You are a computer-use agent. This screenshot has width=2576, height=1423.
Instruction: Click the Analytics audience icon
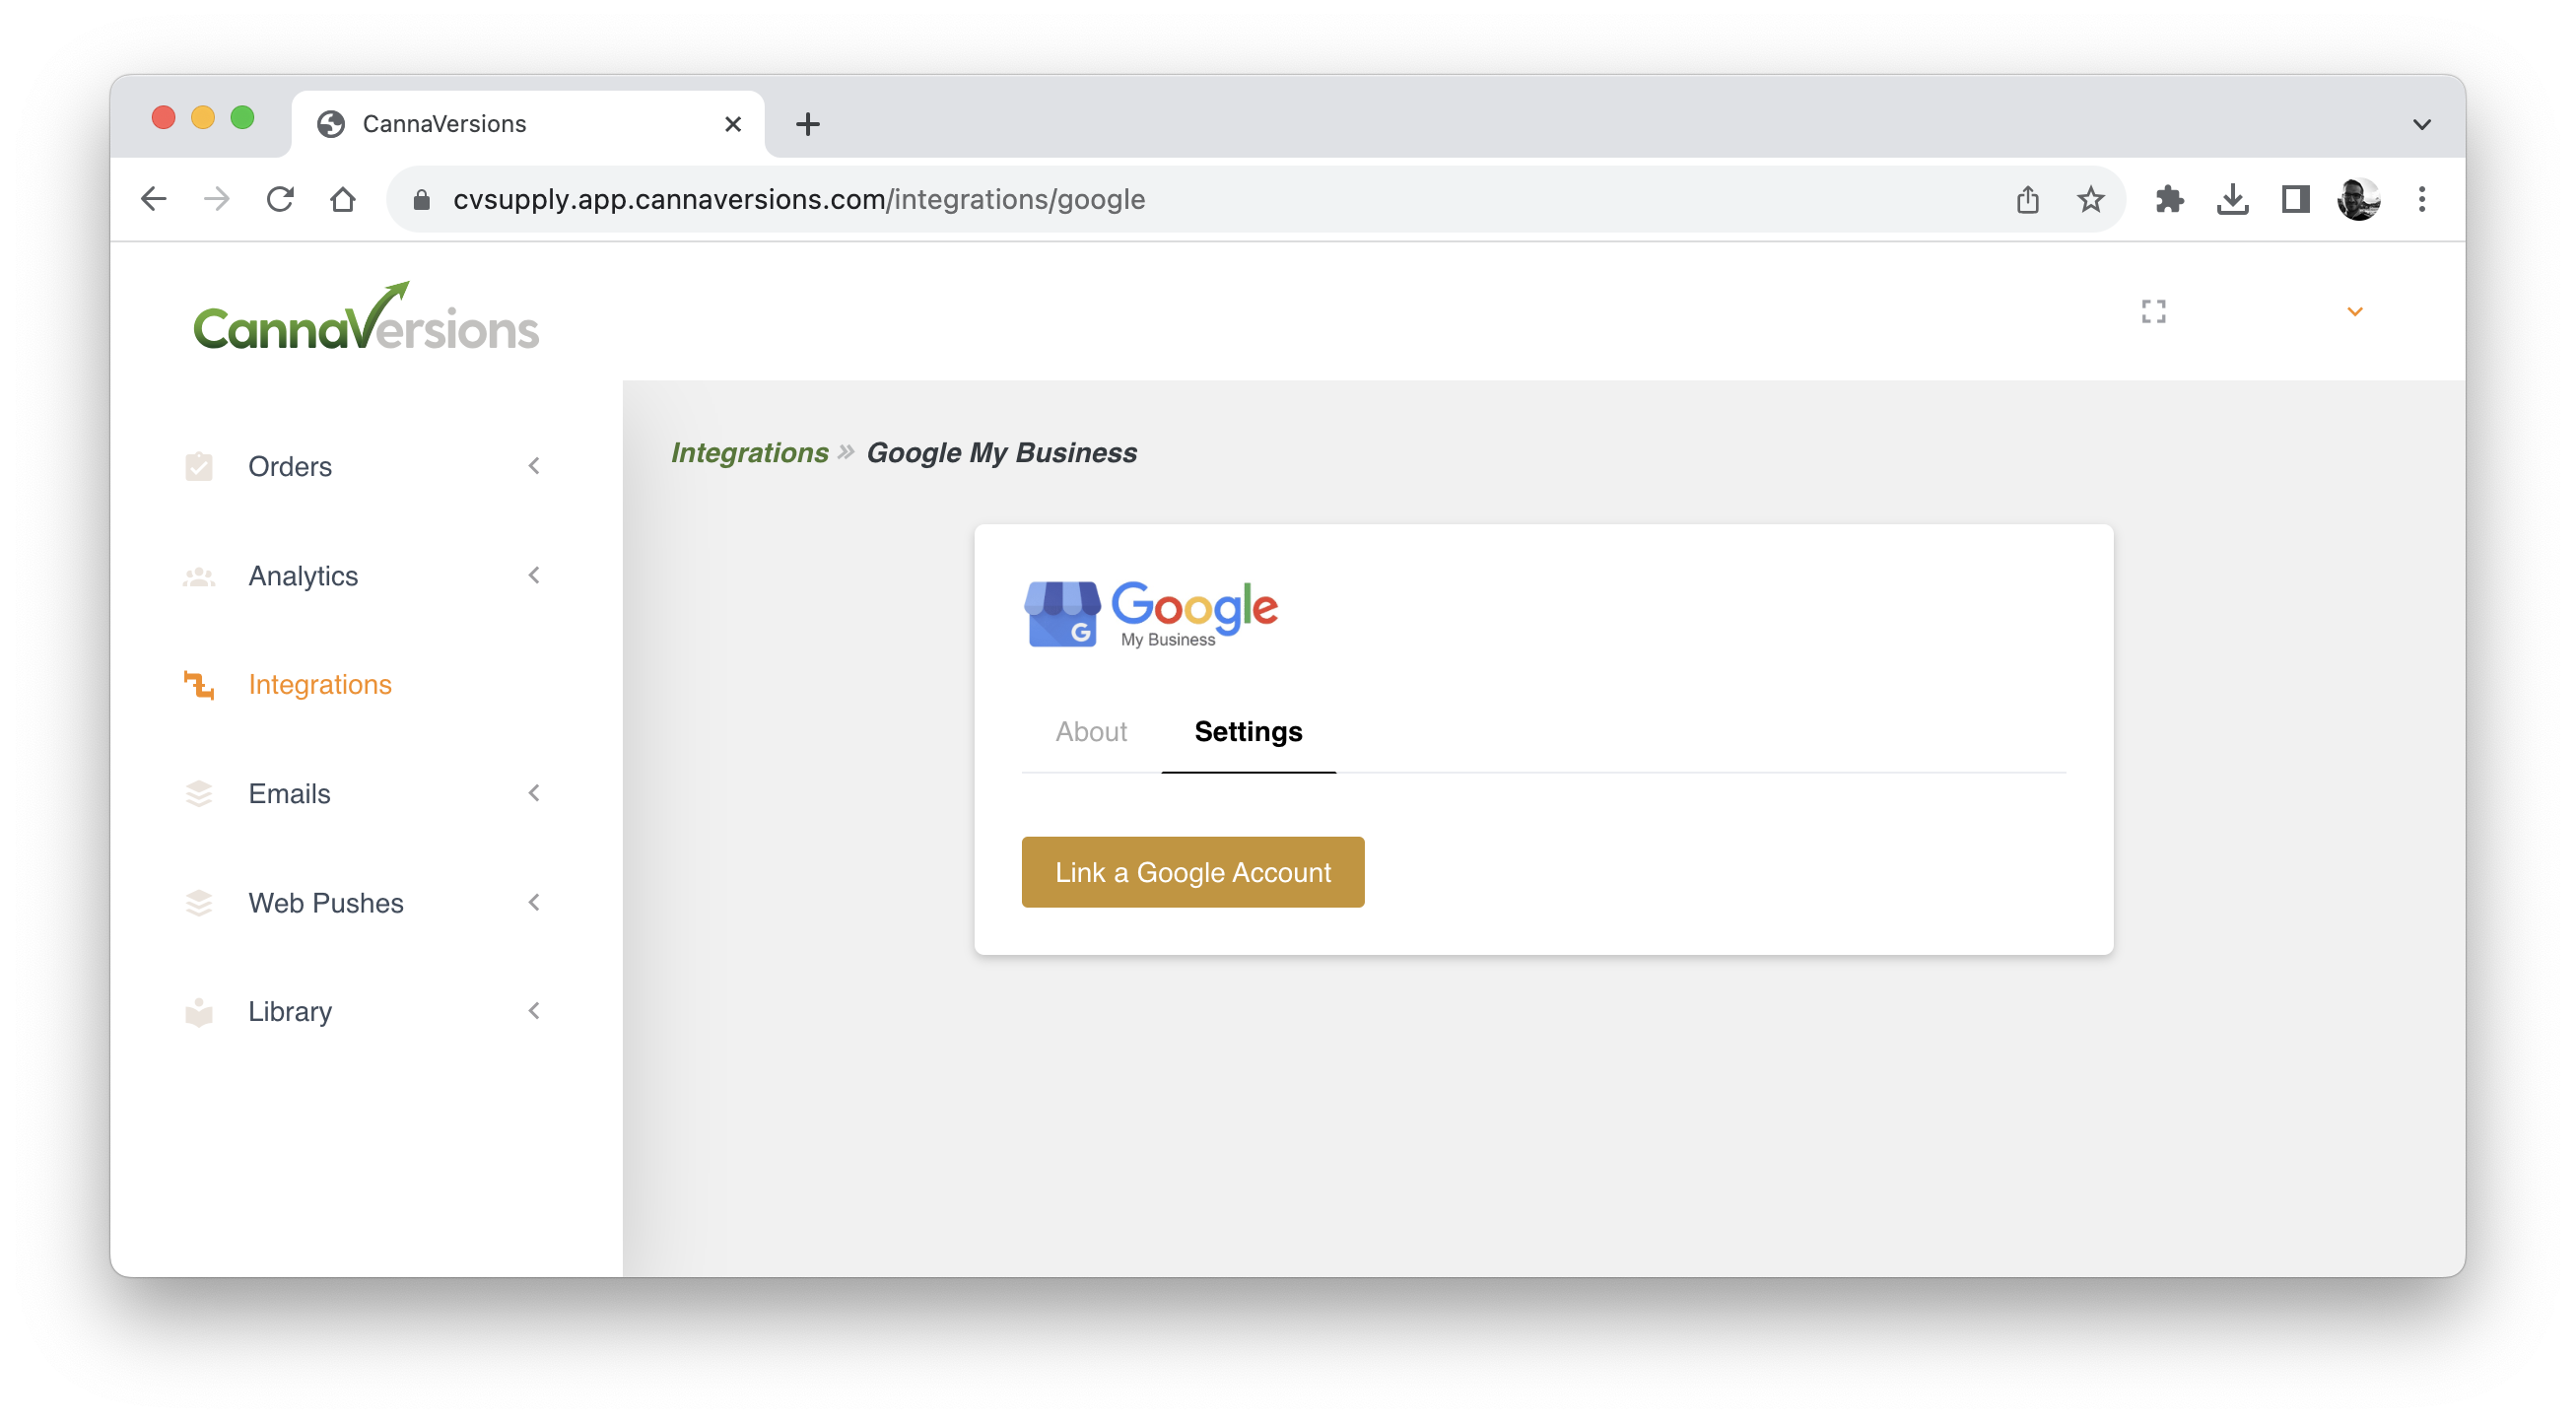199,575
